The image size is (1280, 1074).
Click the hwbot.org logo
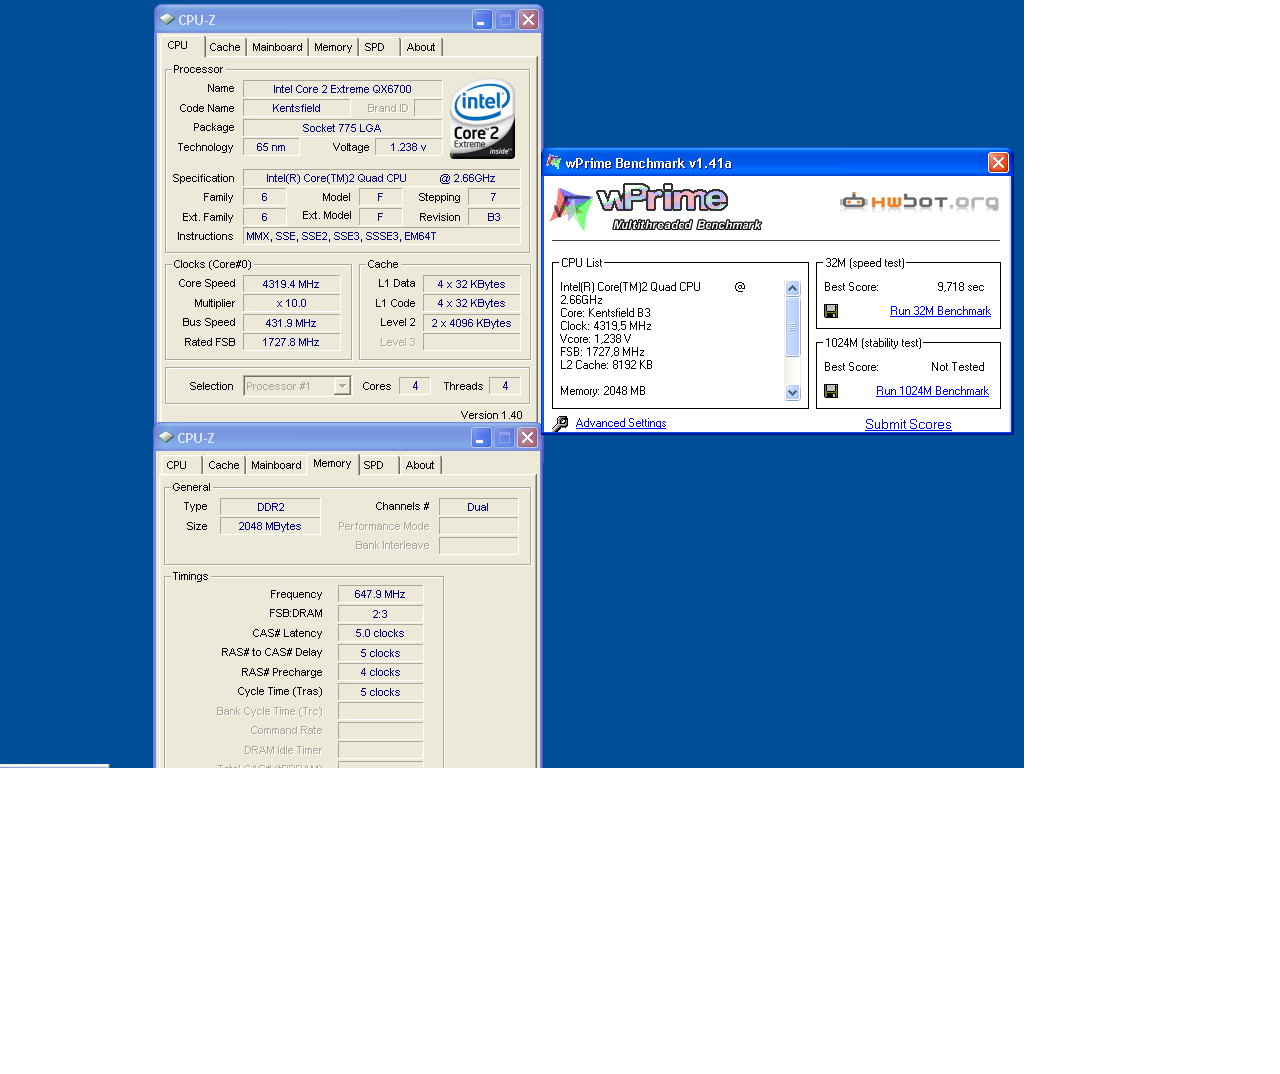(x=919, y=202)
